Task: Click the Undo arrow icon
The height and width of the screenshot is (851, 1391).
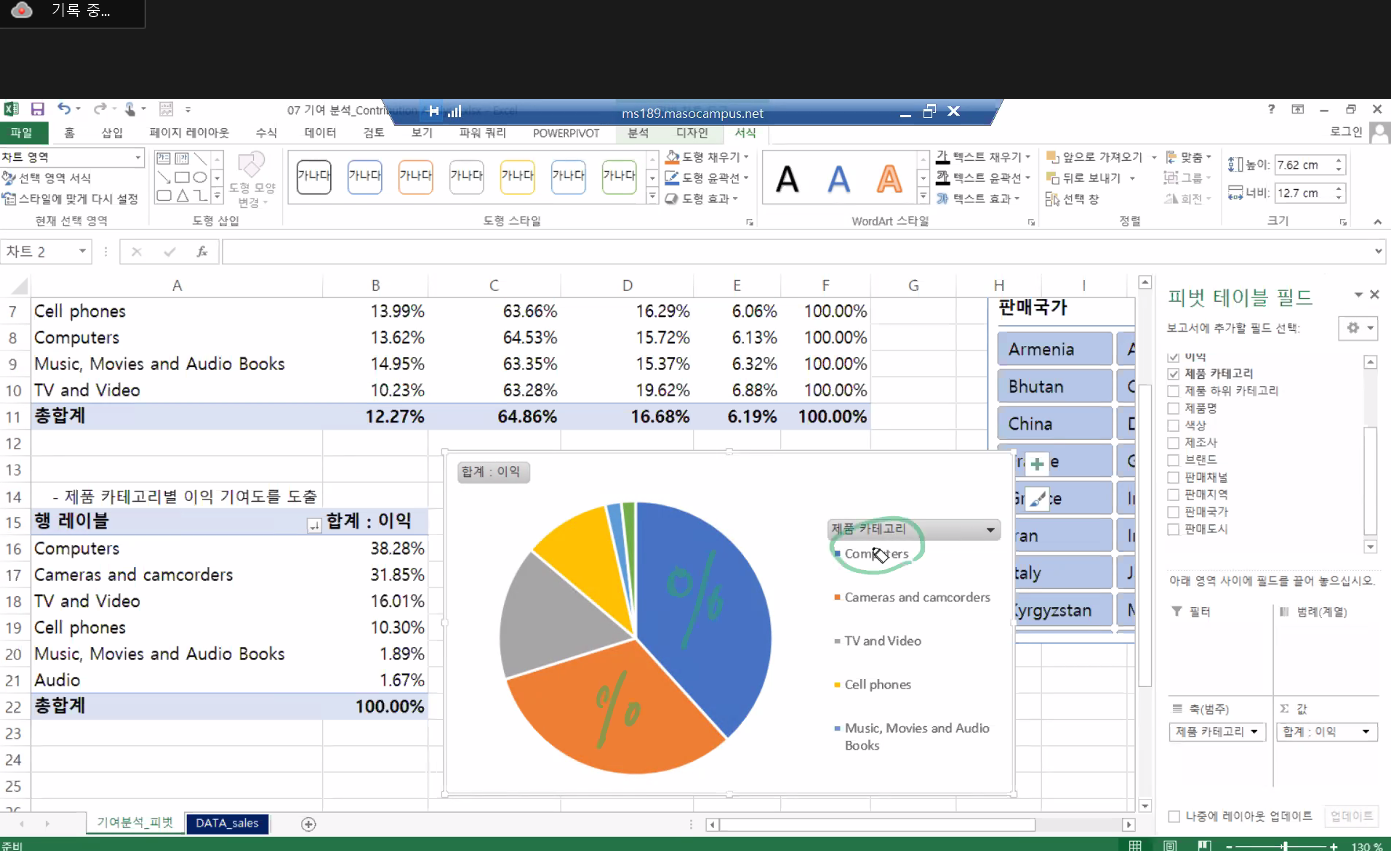Action: pos(64,109)
